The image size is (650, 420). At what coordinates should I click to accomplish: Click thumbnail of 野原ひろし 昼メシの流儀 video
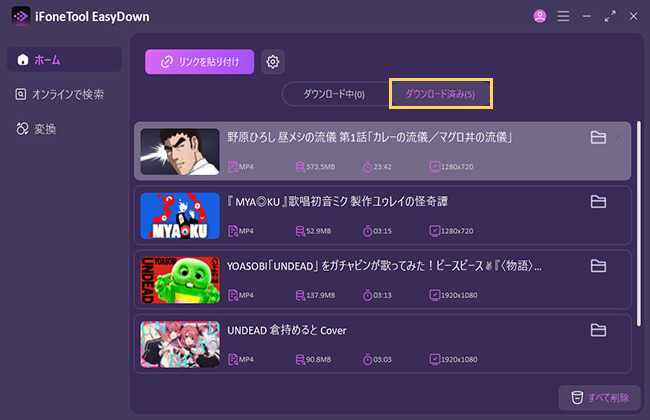pyautogui.click(x=180, y=151)
